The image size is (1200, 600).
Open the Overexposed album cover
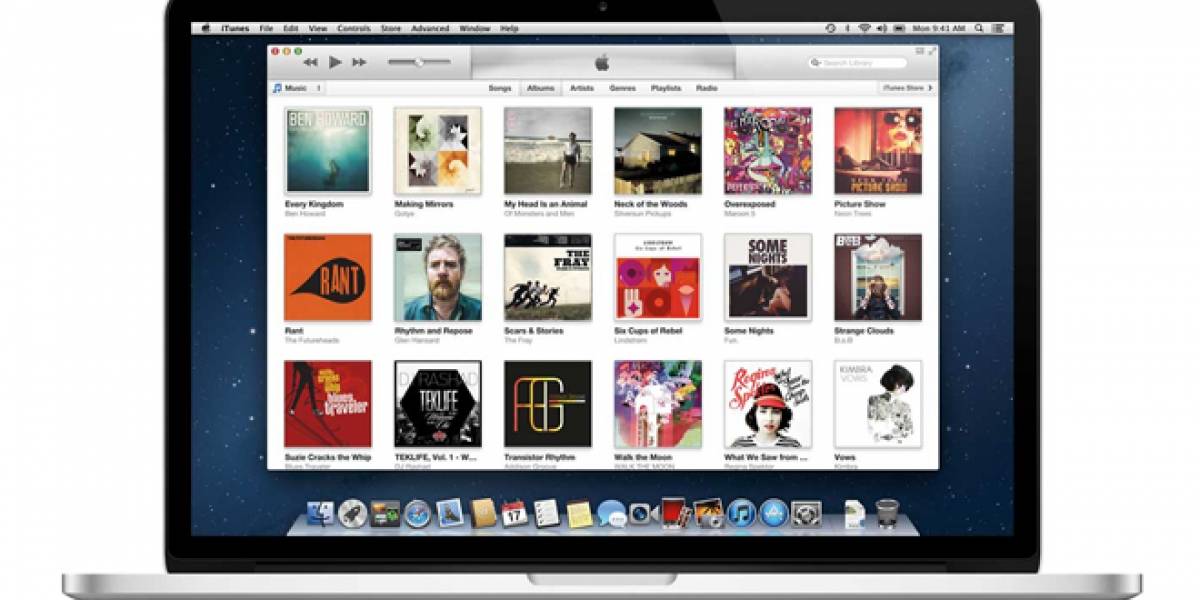coord(768,150)
